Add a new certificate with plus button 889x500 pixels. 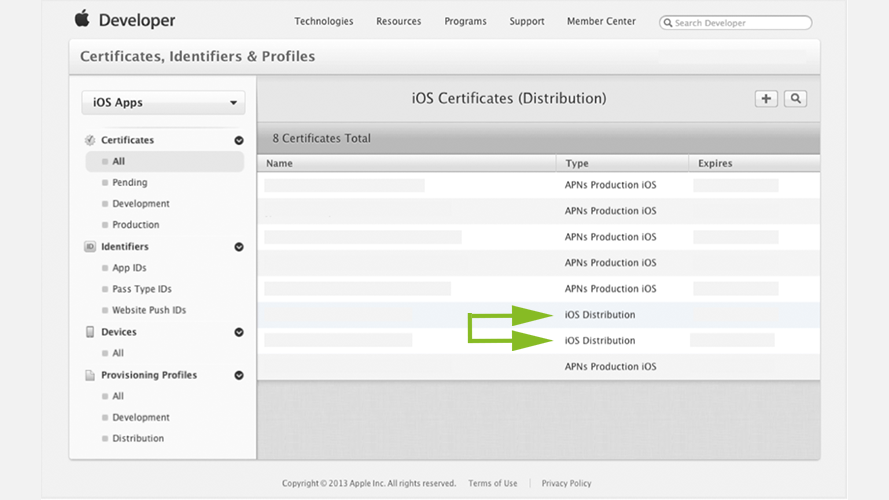pos(766,99)
